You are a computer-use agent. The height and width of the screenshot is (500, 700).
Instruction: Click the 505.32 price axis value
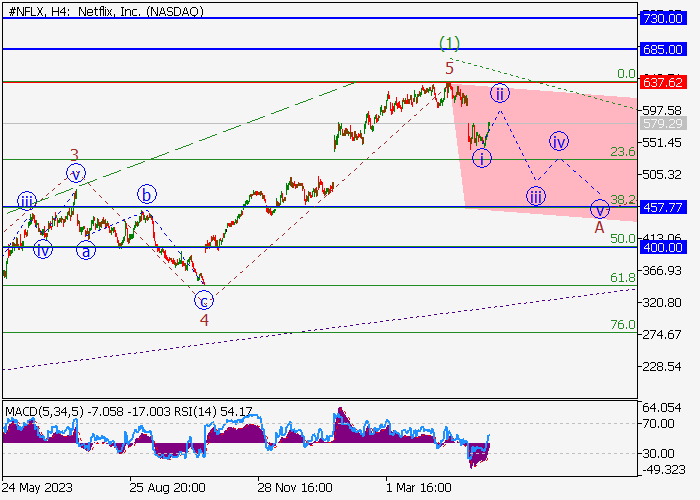click(662, 175)
